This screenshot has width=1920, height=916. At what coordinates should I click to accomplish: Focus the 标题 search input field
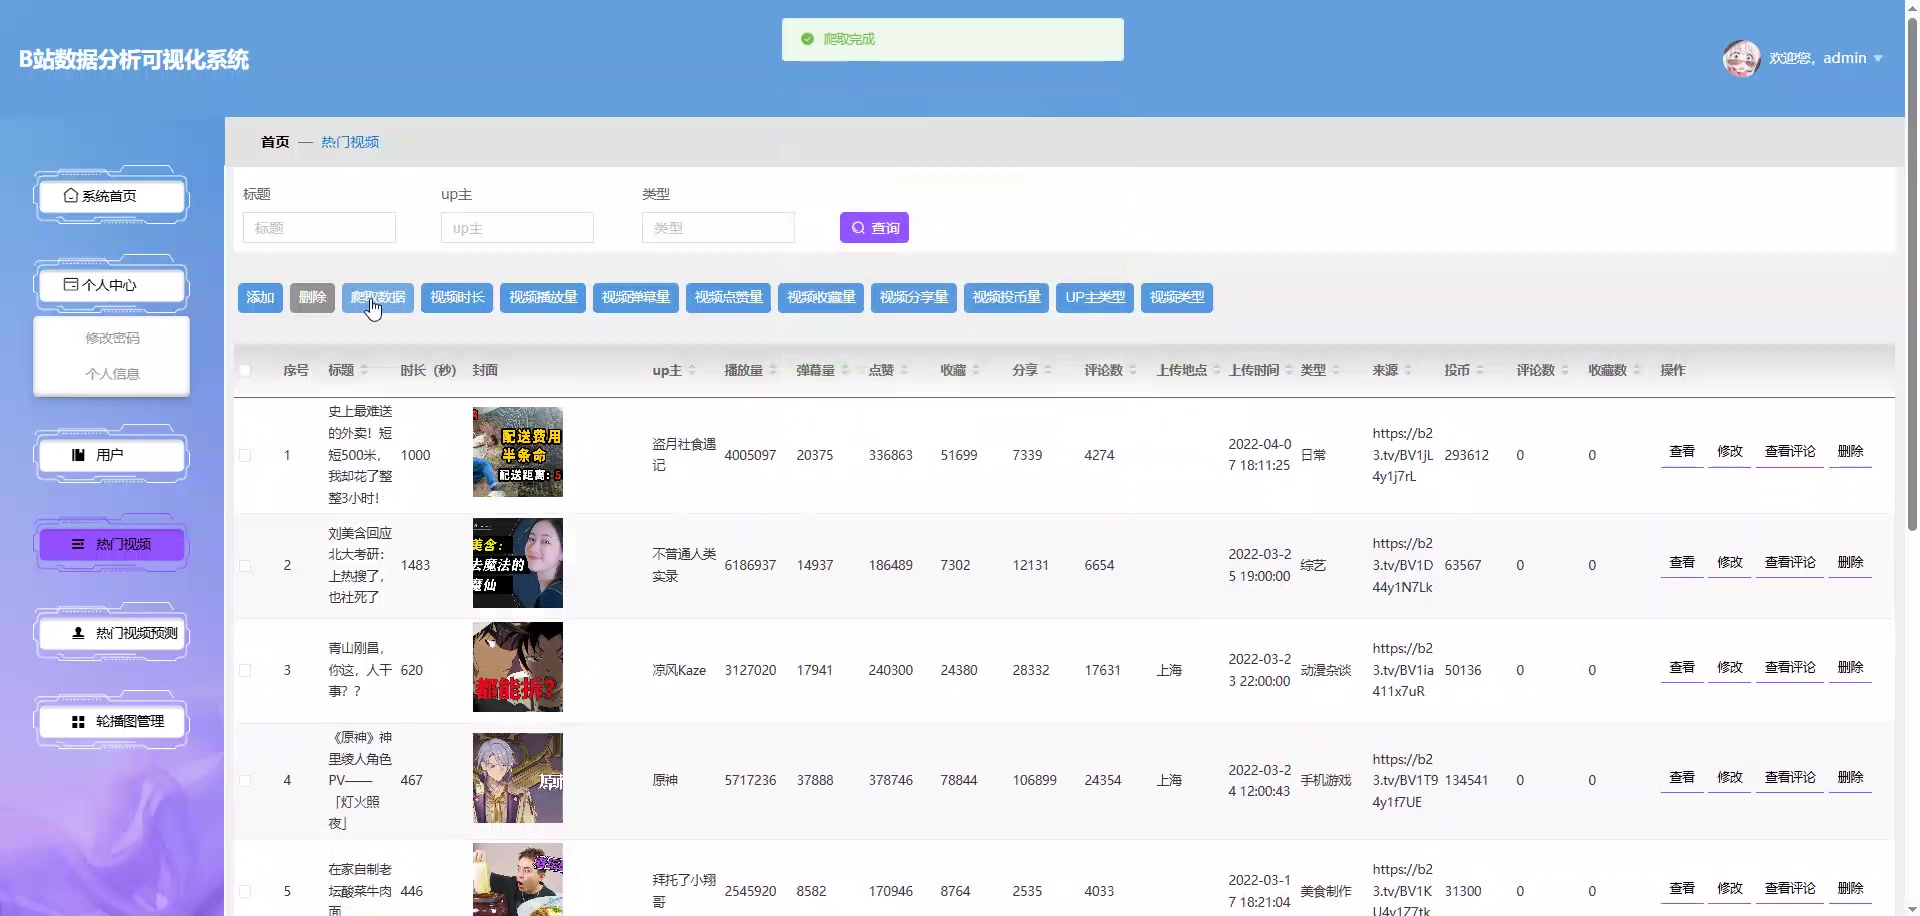(x=319, y=228)
